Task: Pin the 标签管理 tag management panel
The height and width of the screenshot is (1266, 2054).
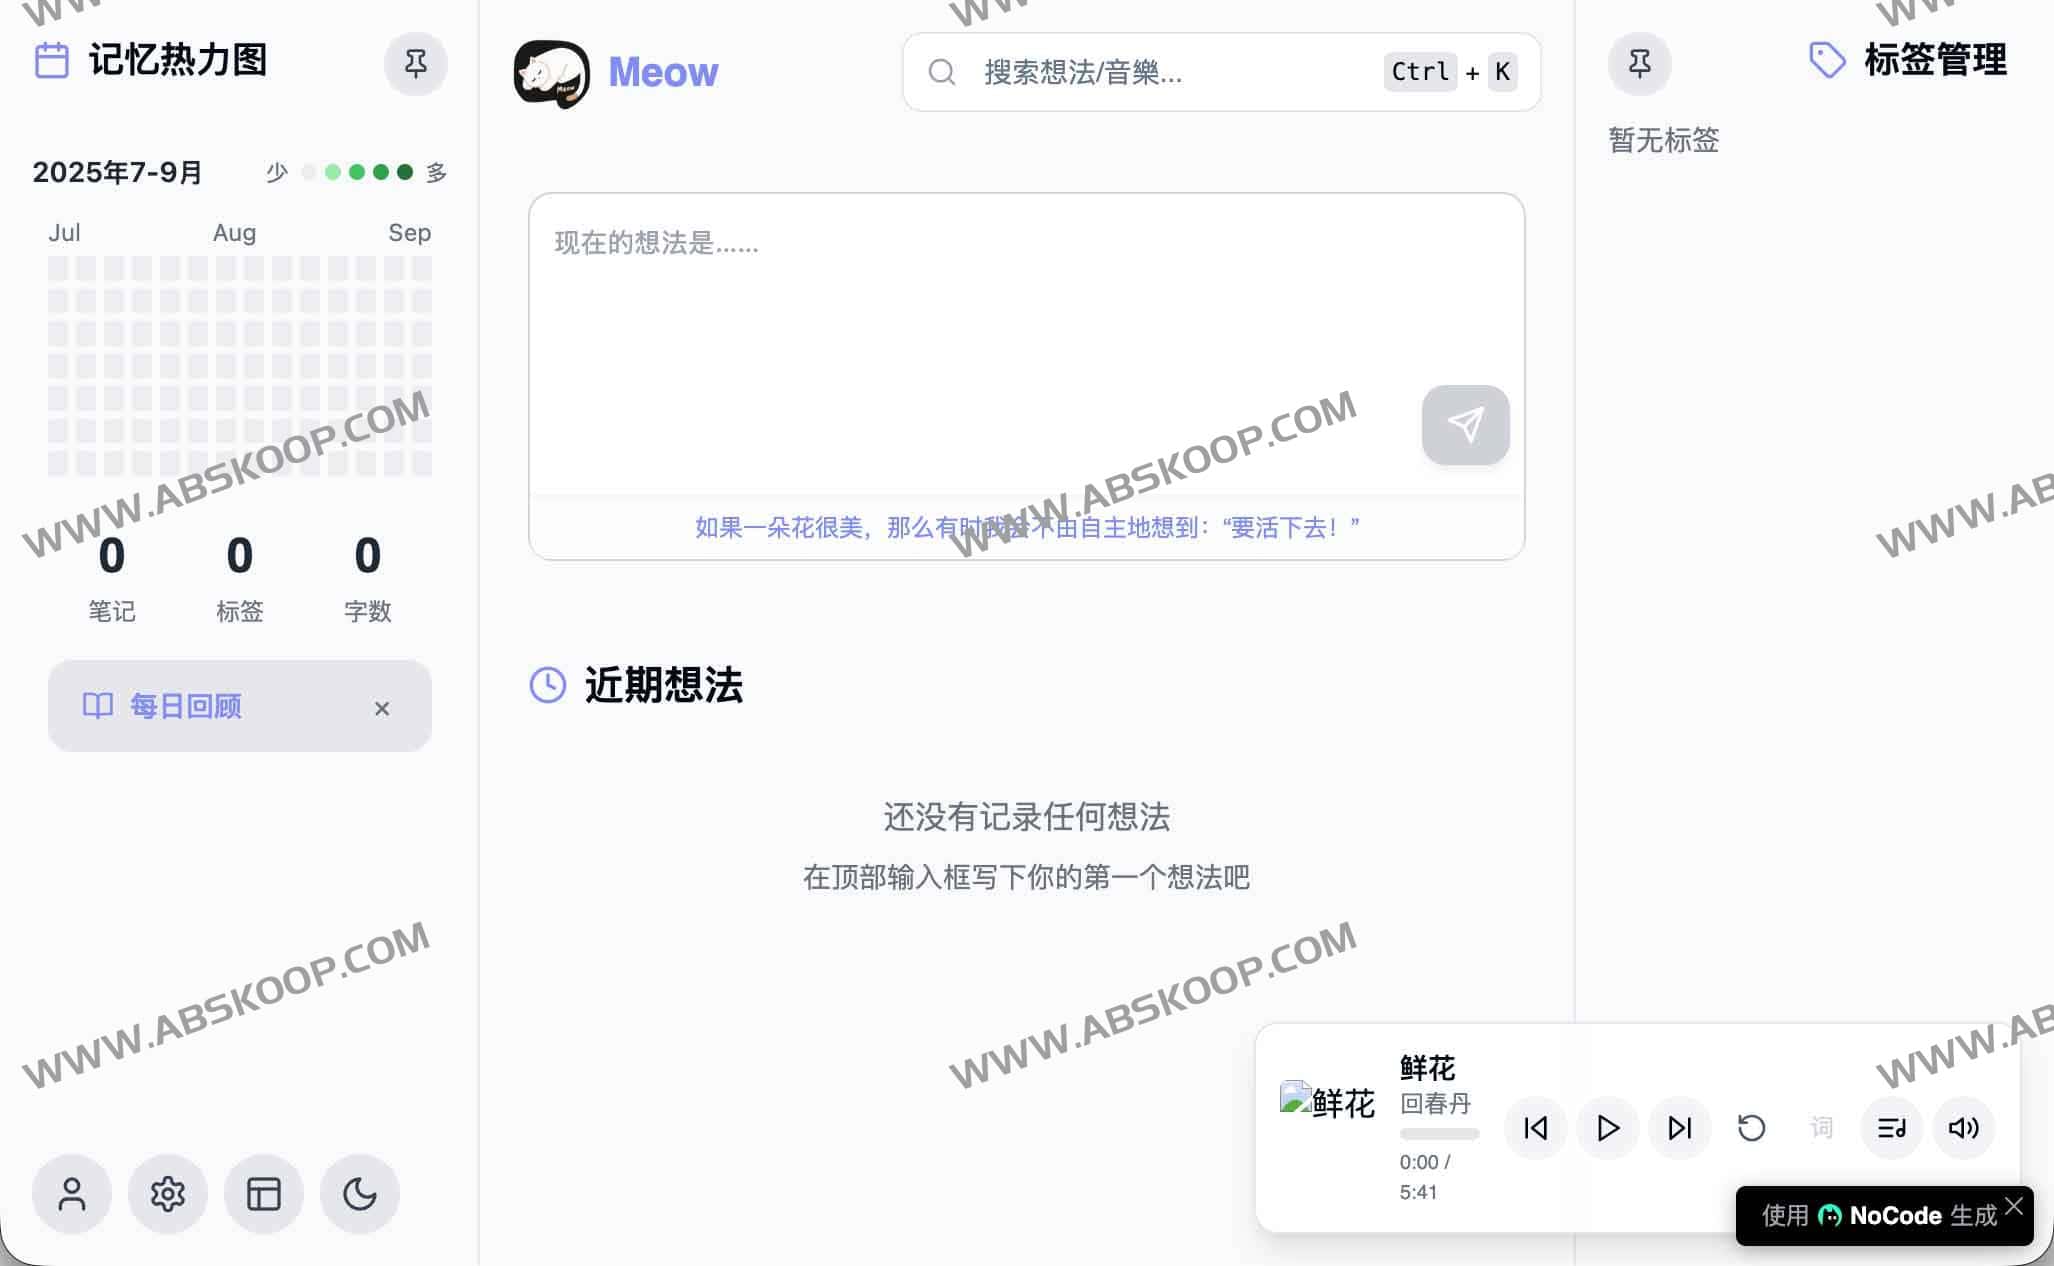Action: 1639,63
